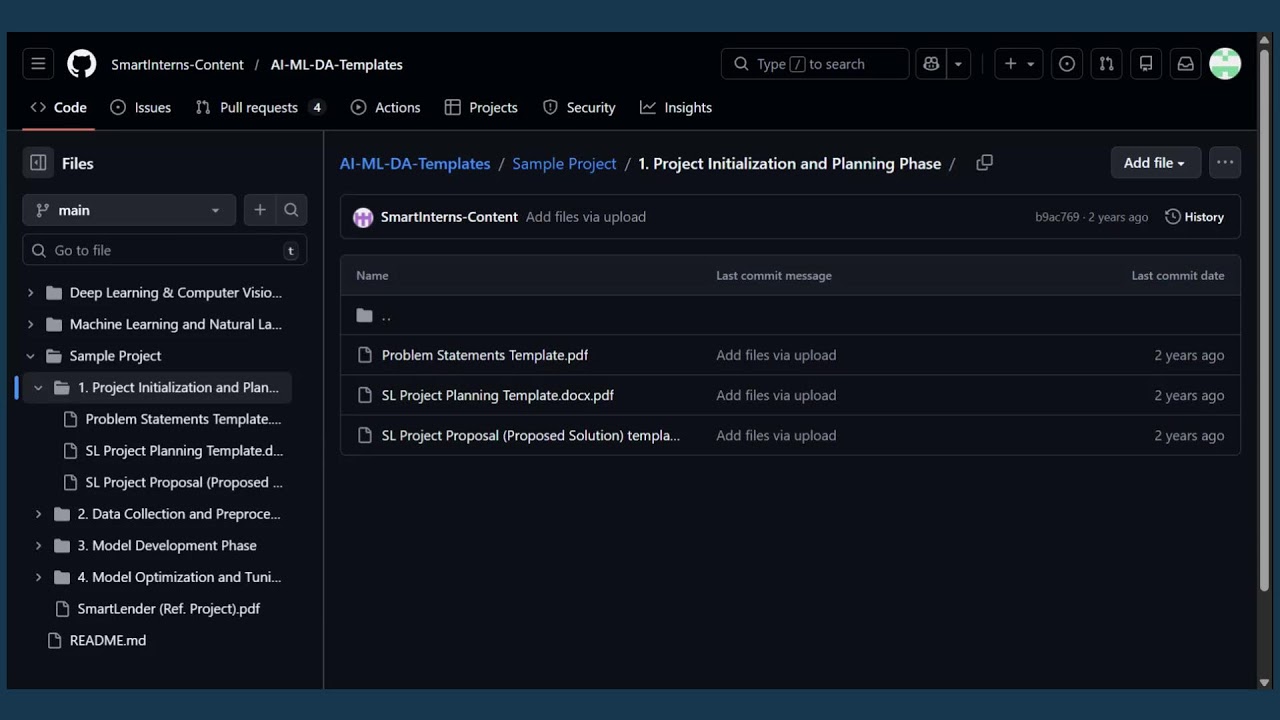Click the GitHub logo icon
Viewport: 1280px width, 720px height.
pos(82,64)
